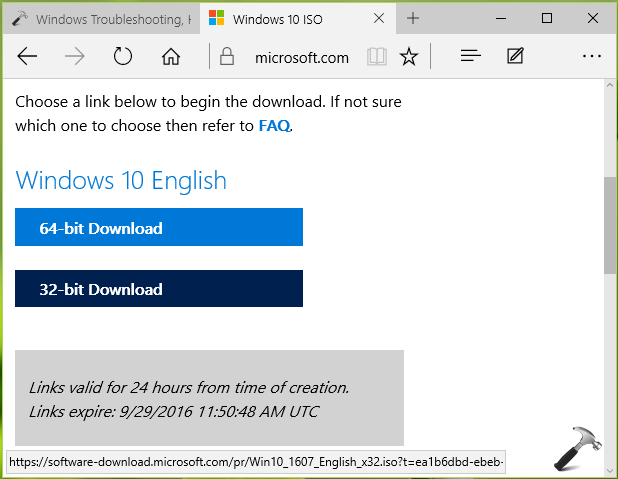Click the Windows 10 English heading
The height and width of the screenshot is (479, 618).
point(121,181)
